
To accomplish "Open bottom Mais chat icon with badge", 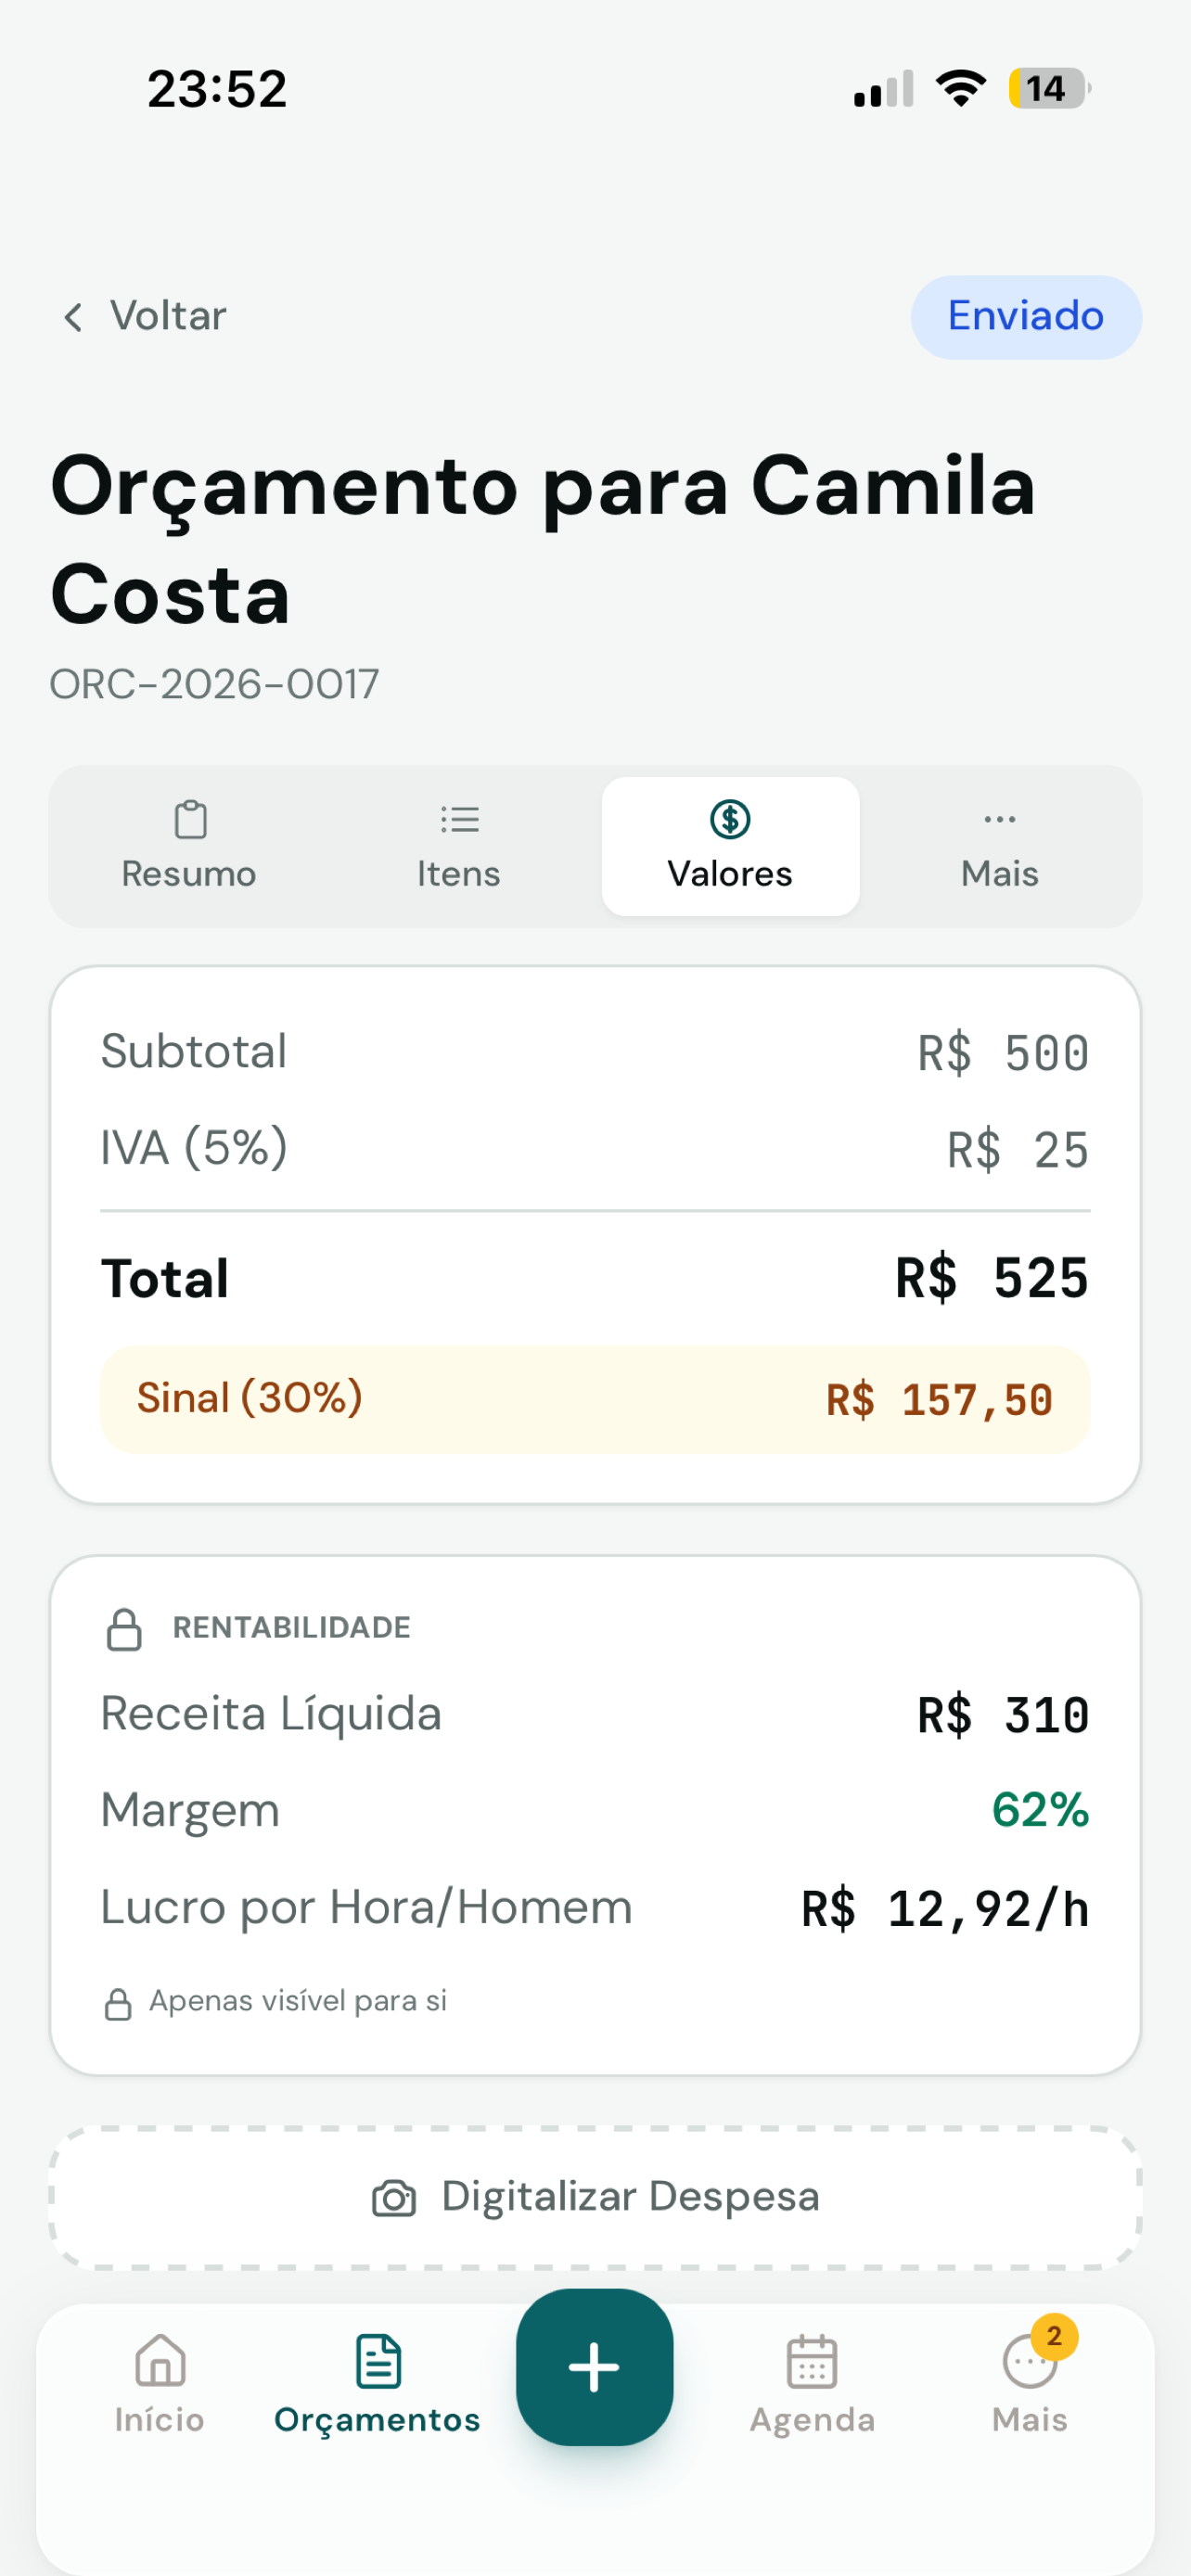I will coord(1030,2362).
